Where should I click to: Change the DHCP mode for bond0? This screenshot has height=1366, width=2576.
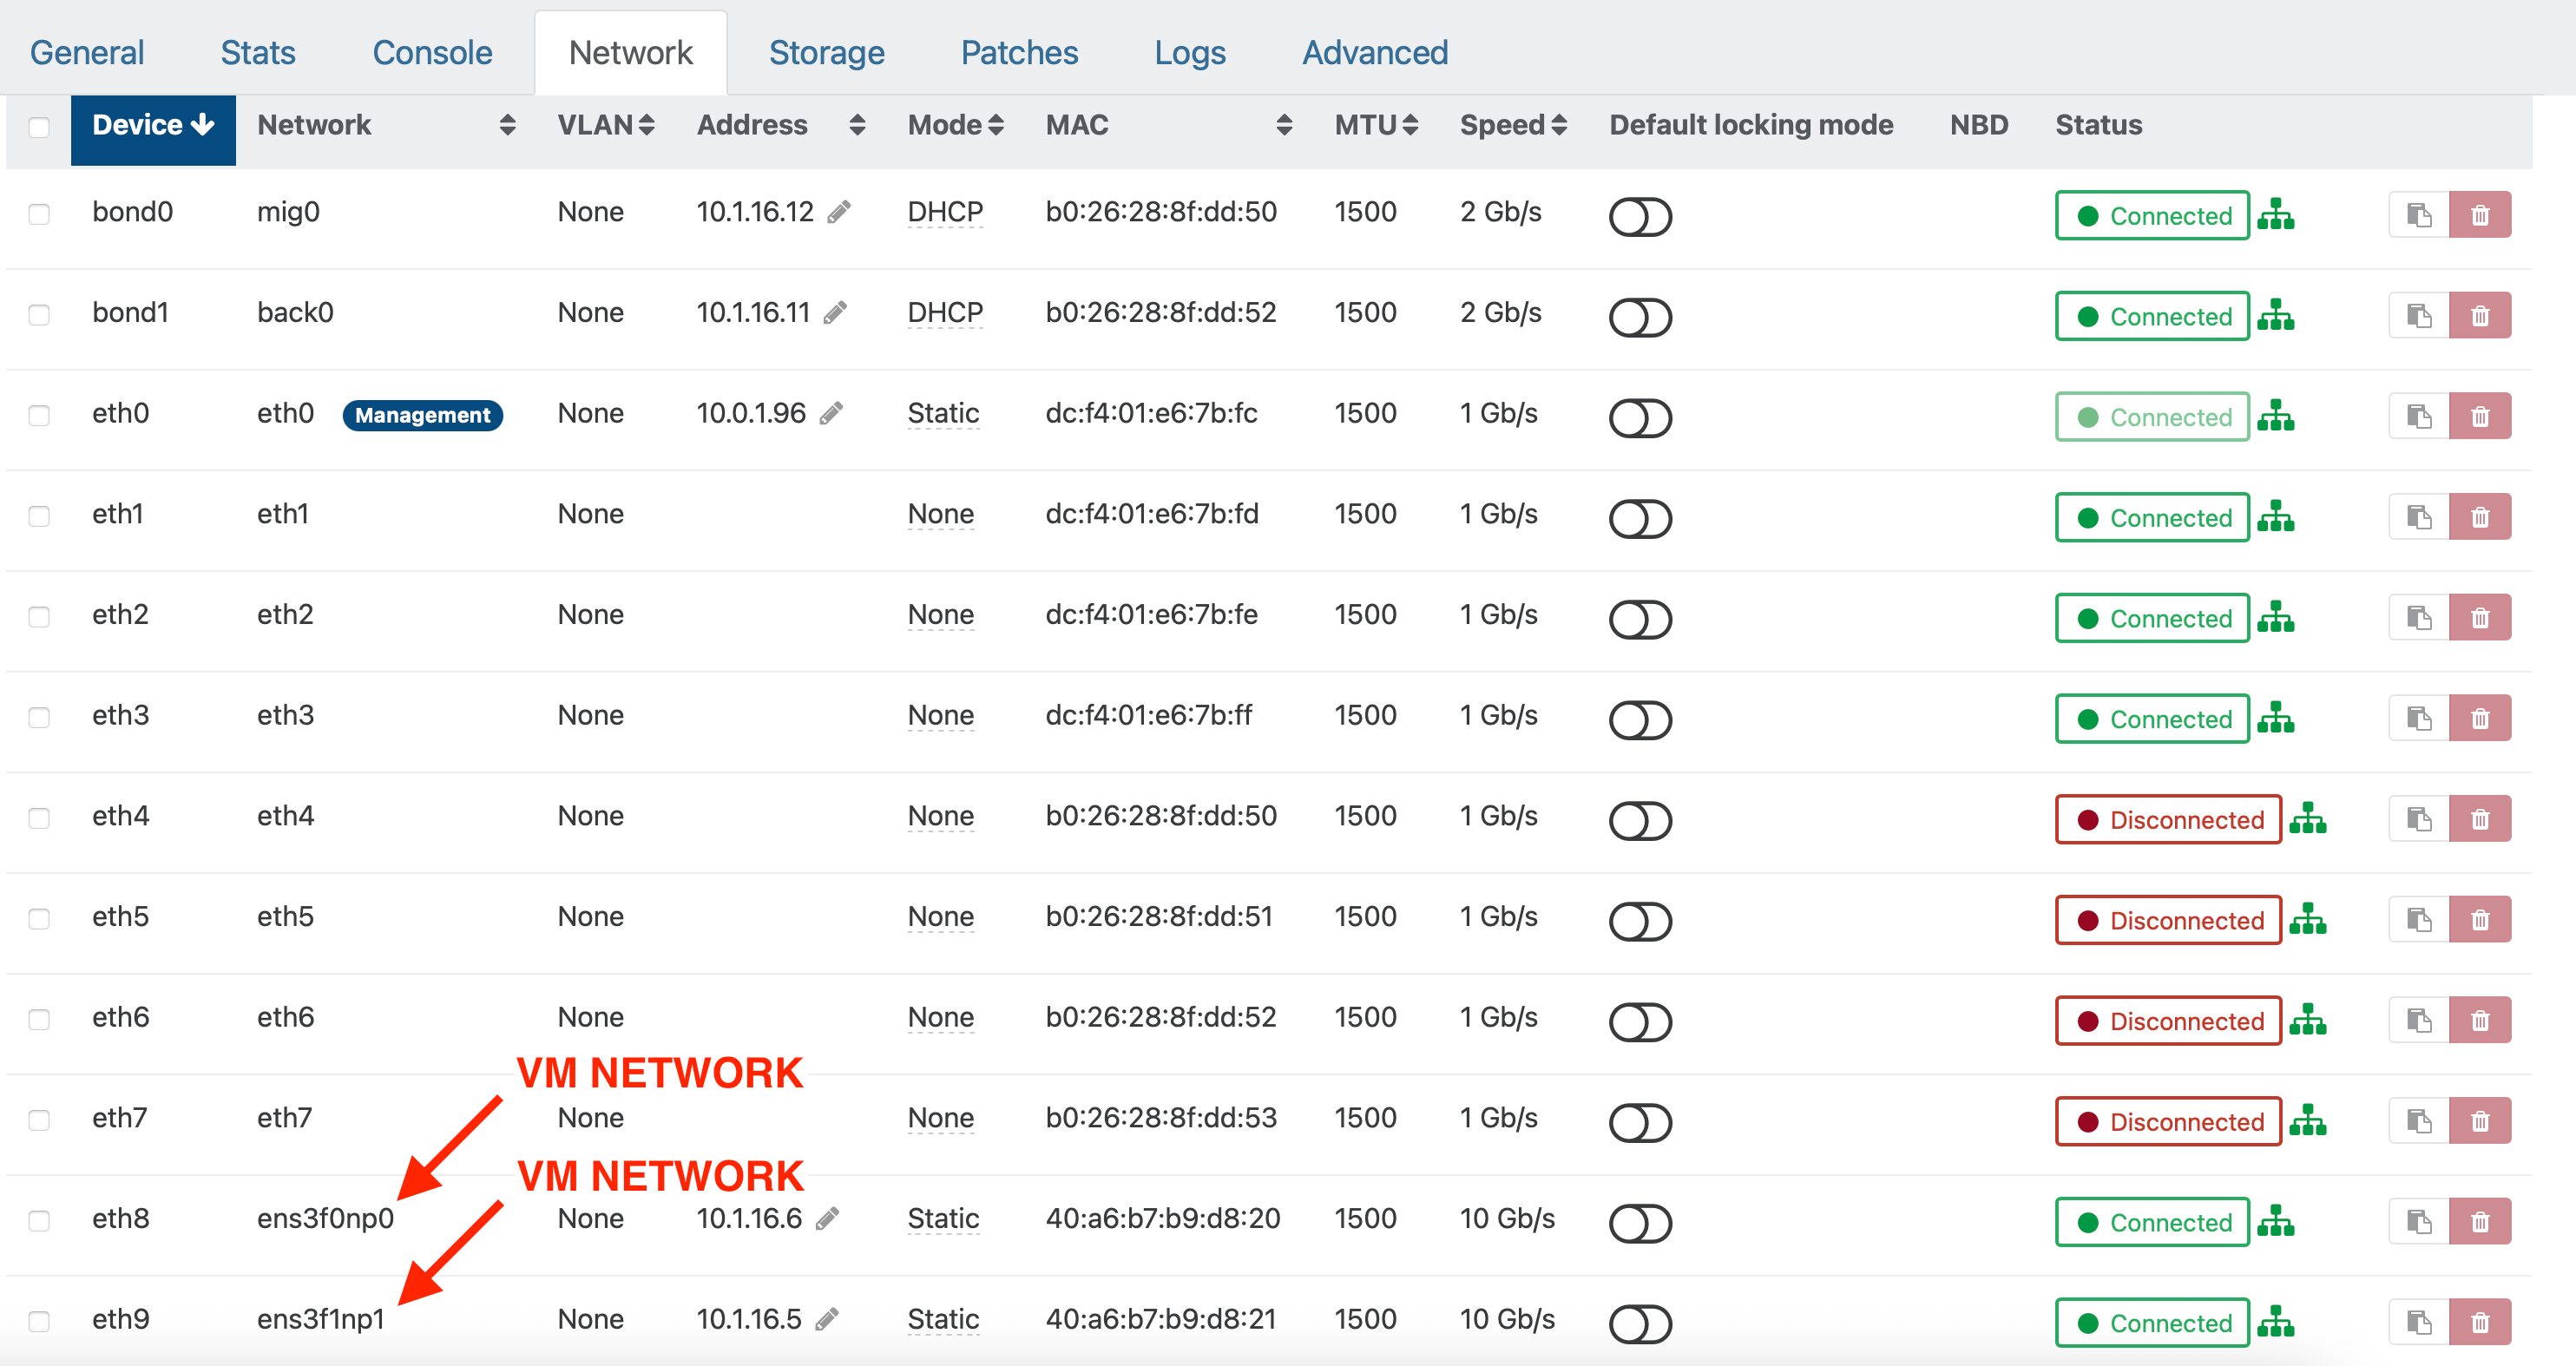(945, 212)
